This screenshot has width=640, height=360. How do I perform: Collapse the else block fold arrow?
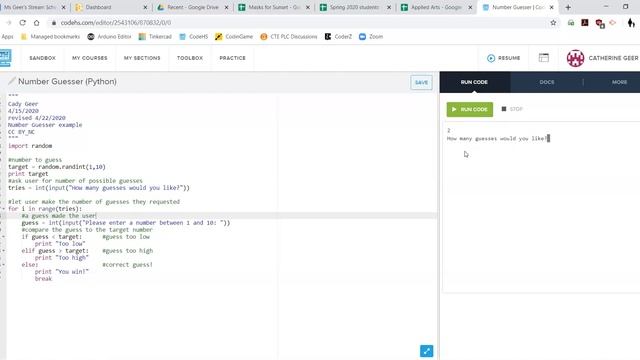(x=3, y=264)
